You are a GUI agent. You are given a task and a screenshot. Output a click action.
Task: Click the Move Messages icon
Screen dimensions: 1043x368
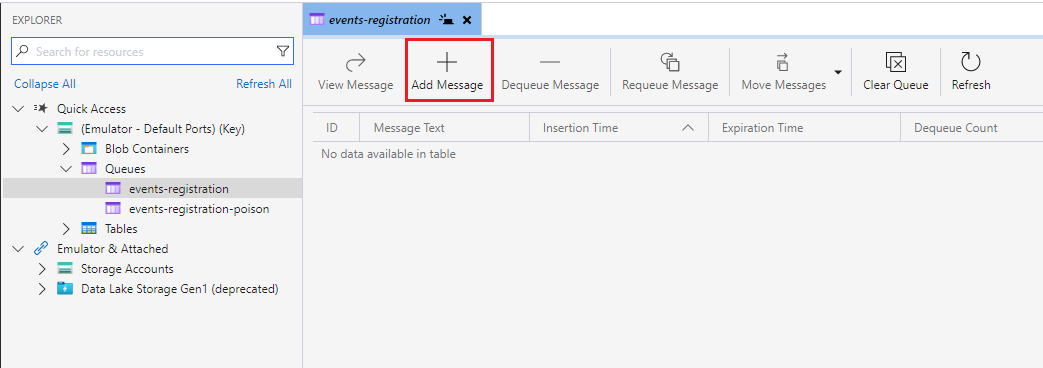click(783, 63)
